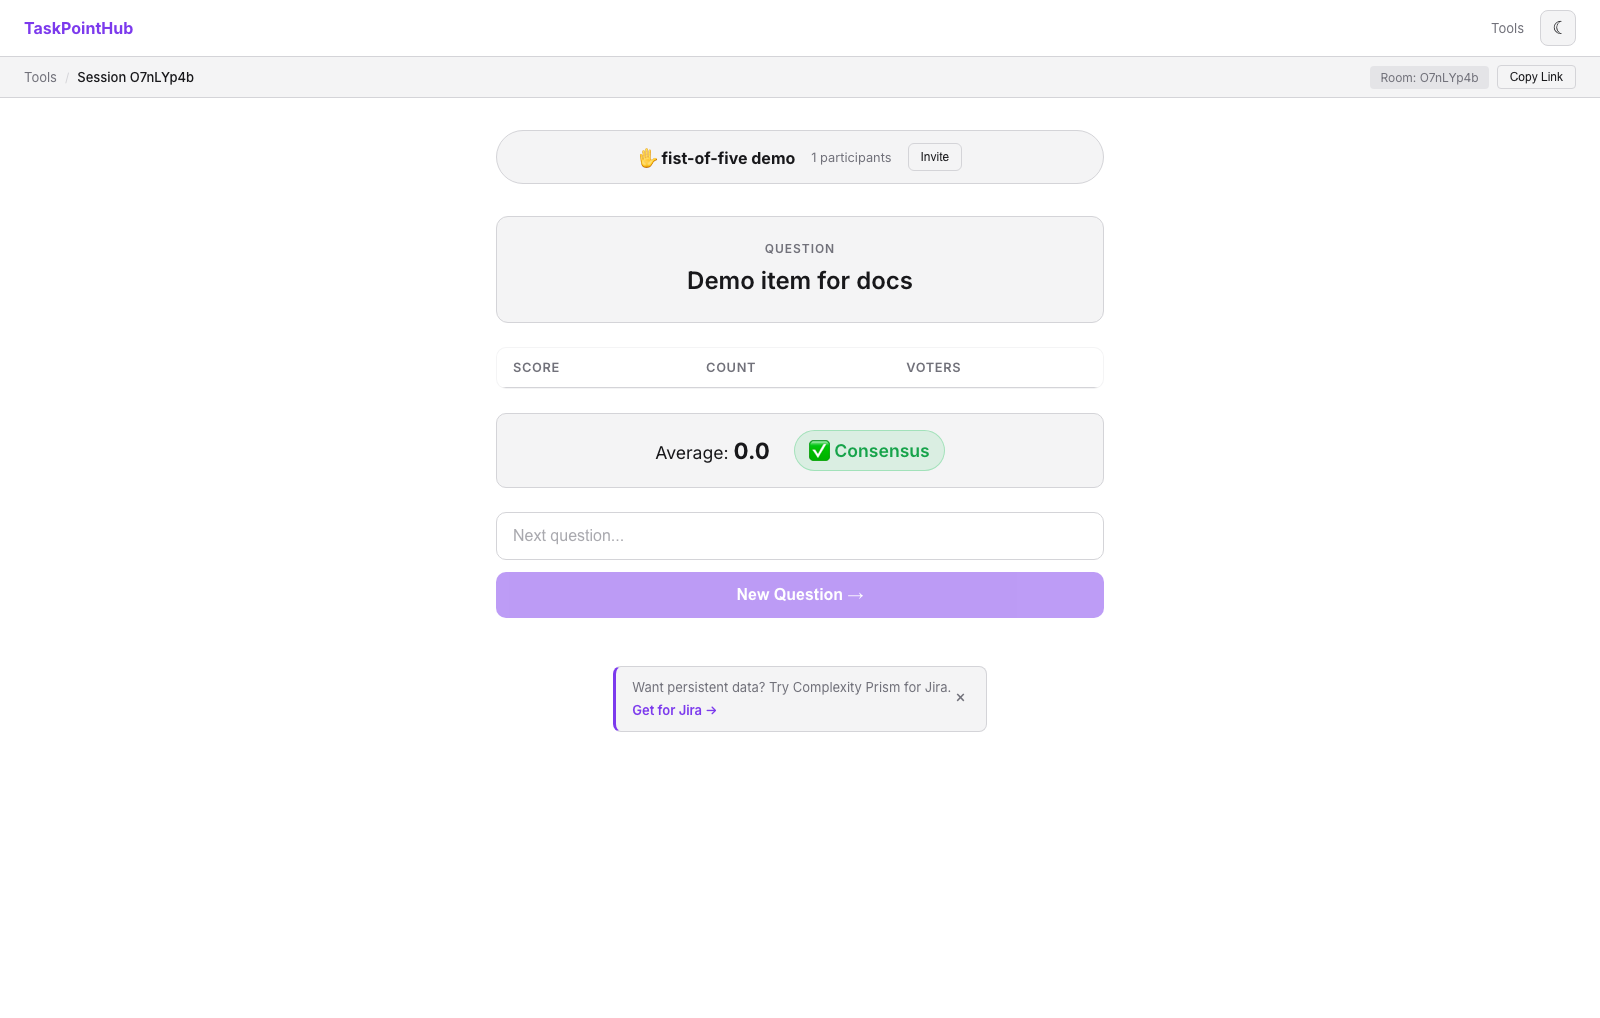Go to Tools breadcrumb link

point(40,77)
